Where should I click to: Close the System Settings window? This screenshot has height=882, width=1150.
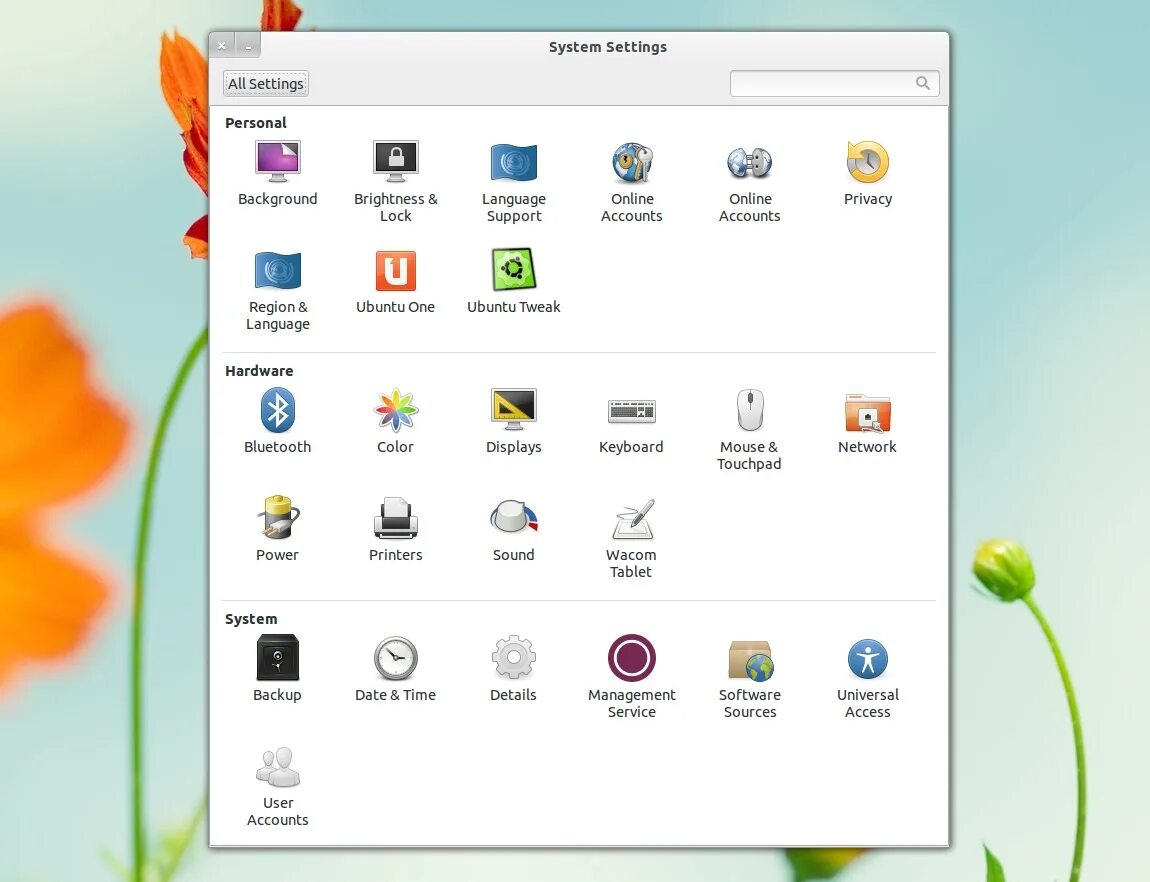[221, 45]
